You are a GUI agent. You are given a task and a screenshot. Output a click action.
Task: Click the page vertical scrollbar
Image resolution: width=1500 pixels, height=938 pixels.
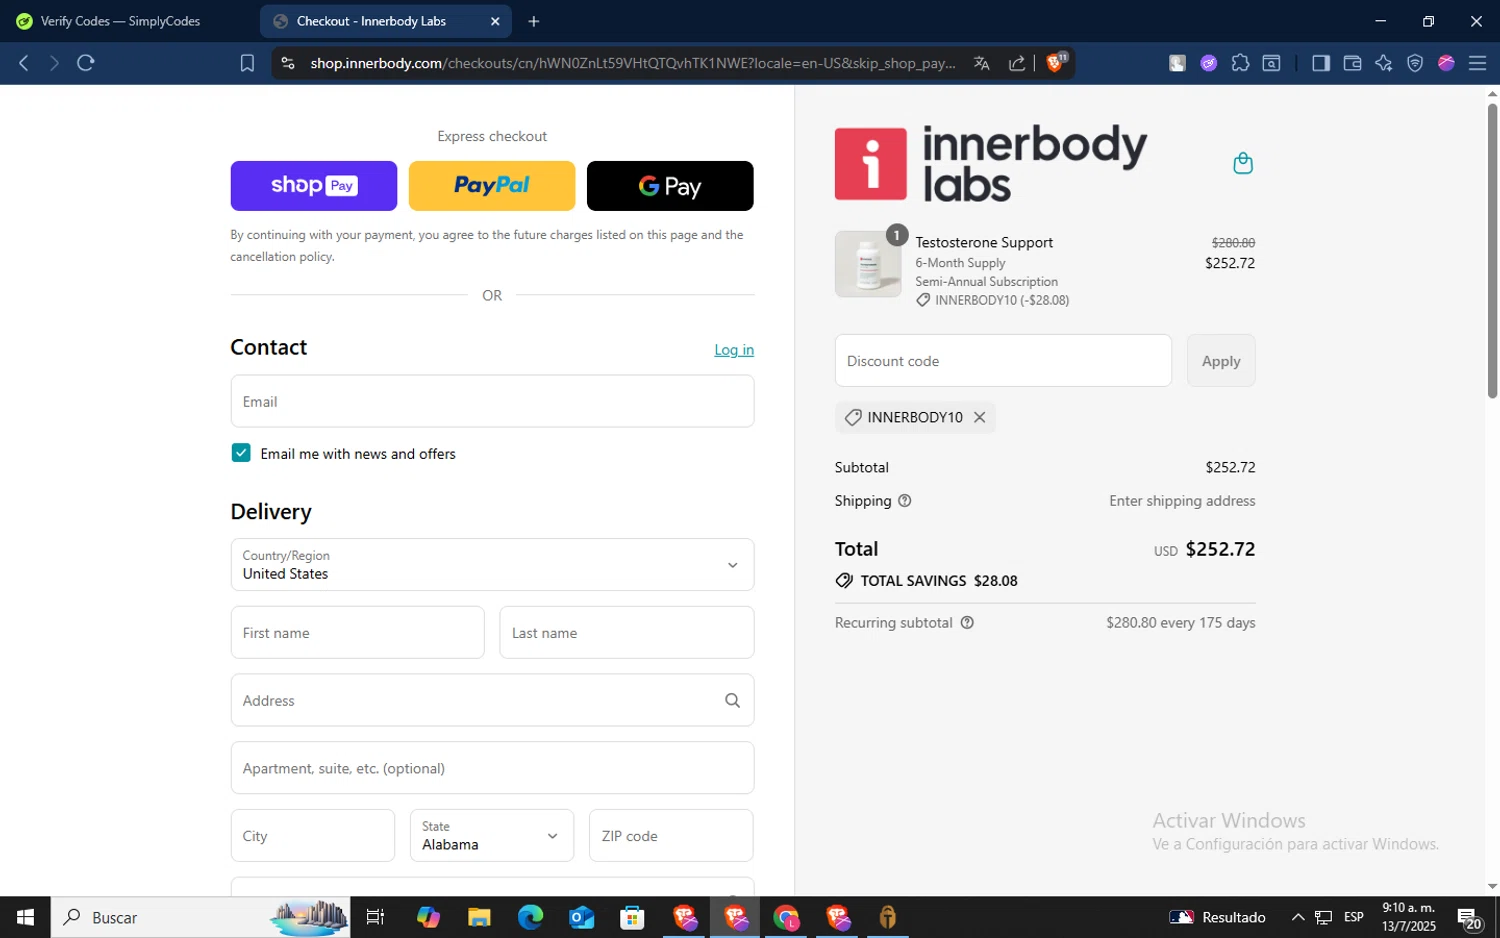[x=1492, y=250]
